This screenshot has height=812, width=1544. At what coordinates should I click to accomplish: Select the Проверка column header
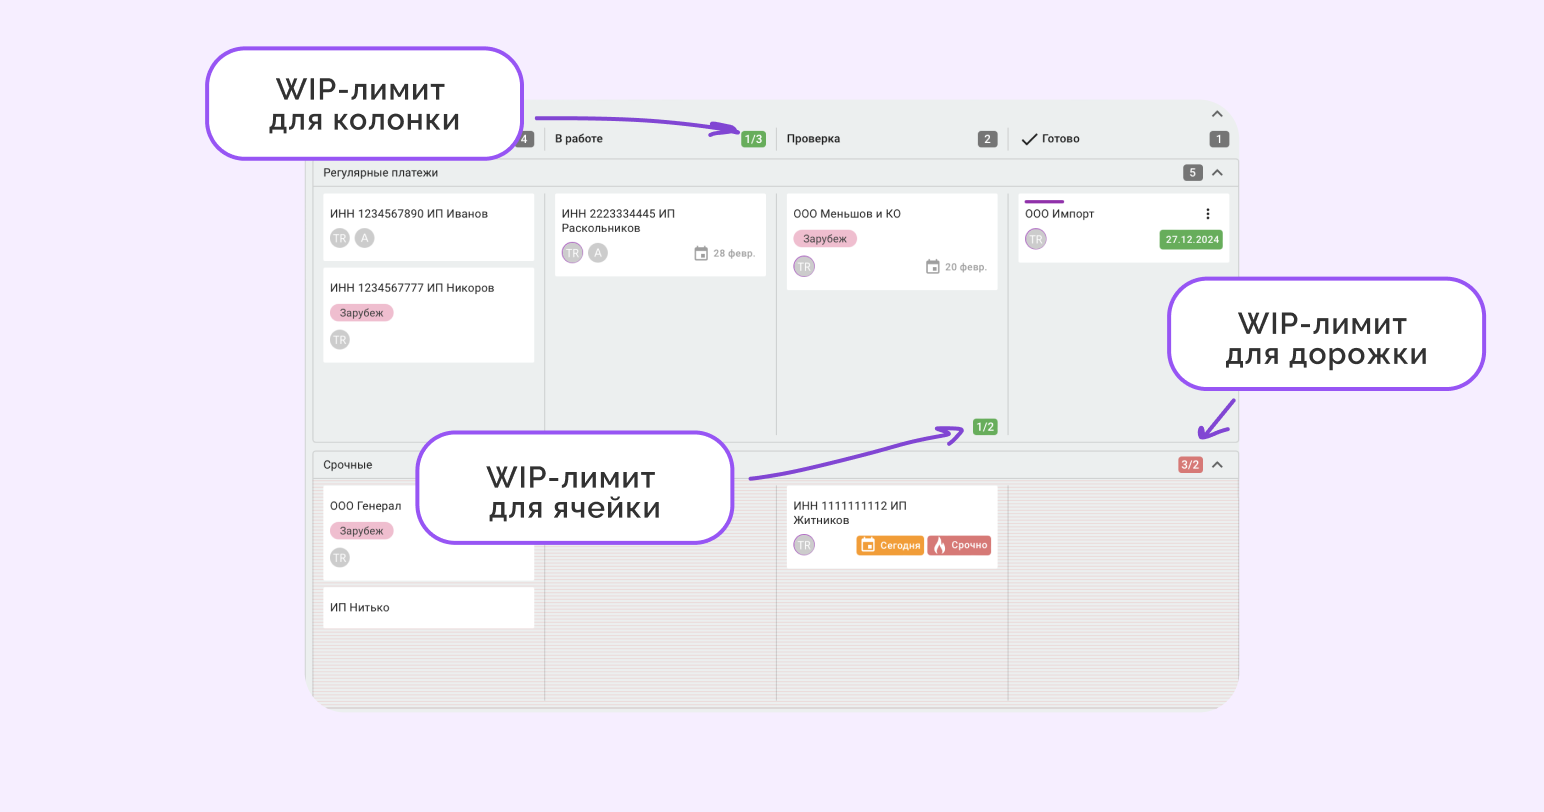[x=813, y=138]
